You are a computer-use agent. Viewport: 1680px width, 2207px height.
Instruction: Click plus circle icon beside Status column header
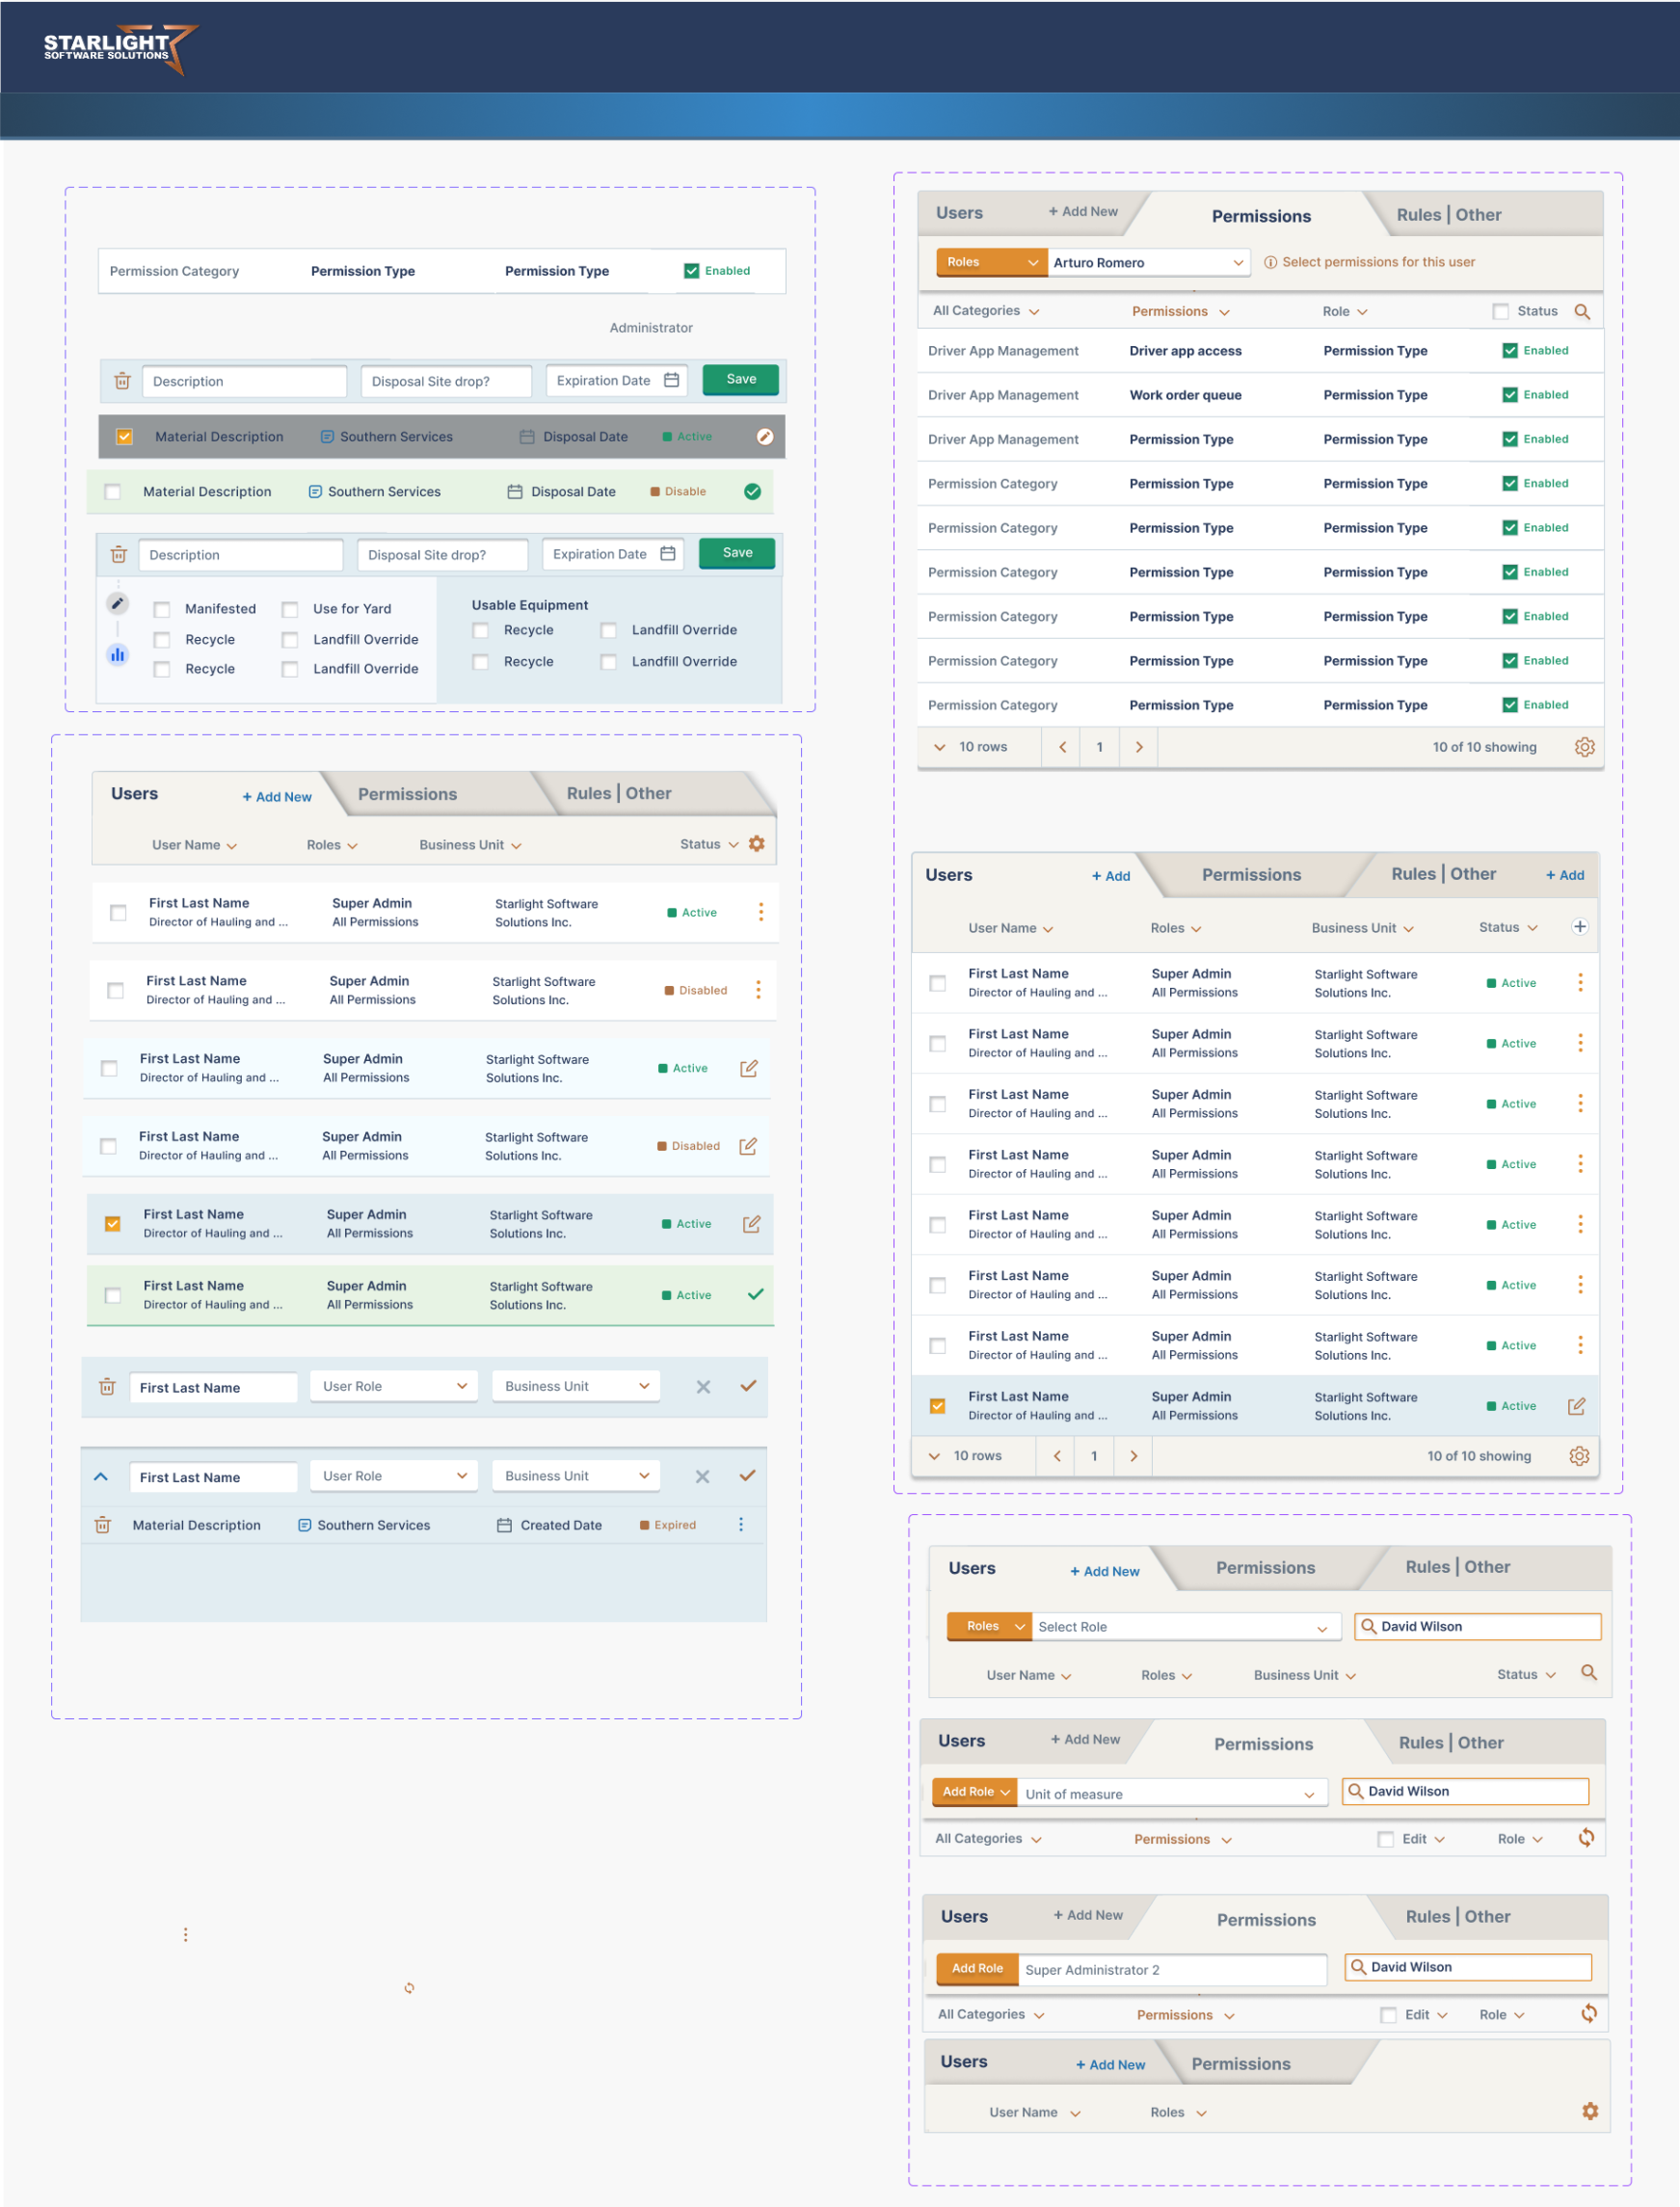point(1579,927)
